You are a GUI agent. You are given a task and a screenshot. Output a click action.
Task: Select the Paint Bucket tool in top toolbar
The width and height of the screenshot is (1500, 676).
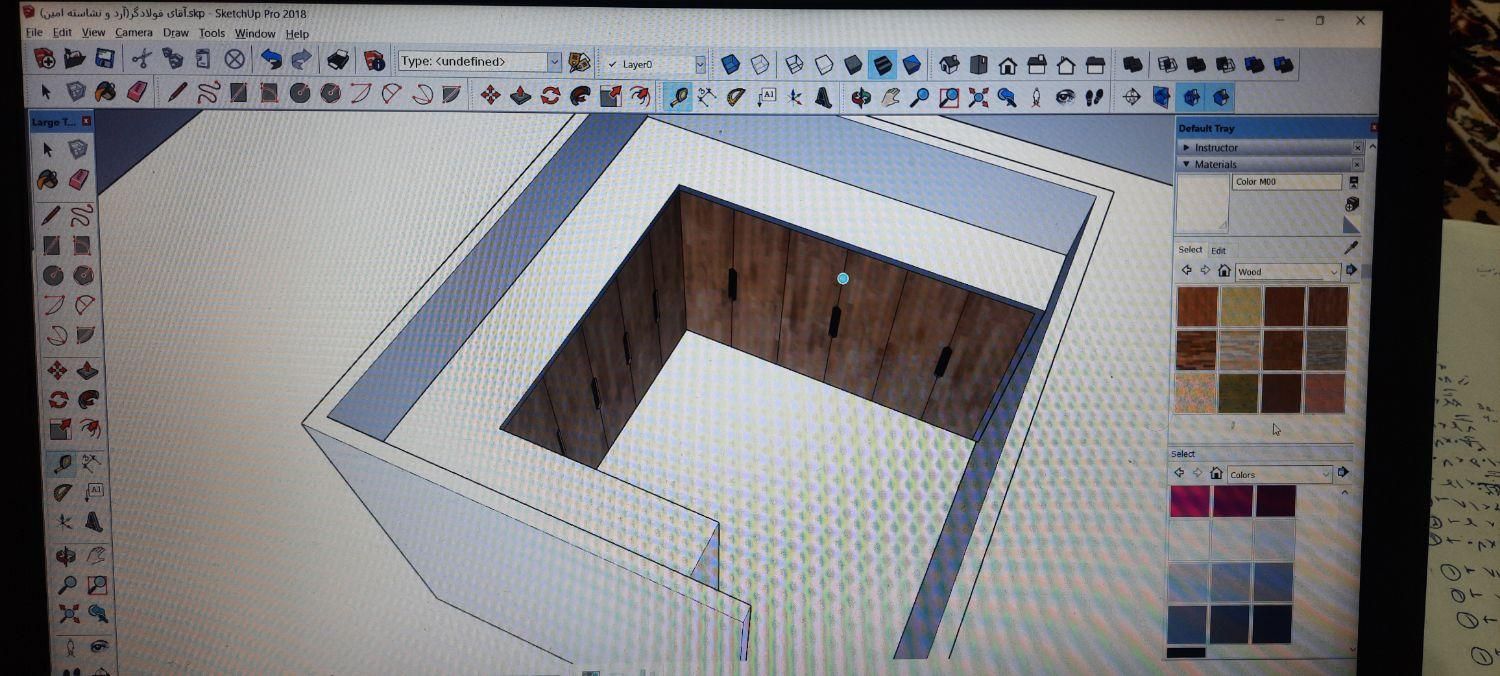coord(105,93)
